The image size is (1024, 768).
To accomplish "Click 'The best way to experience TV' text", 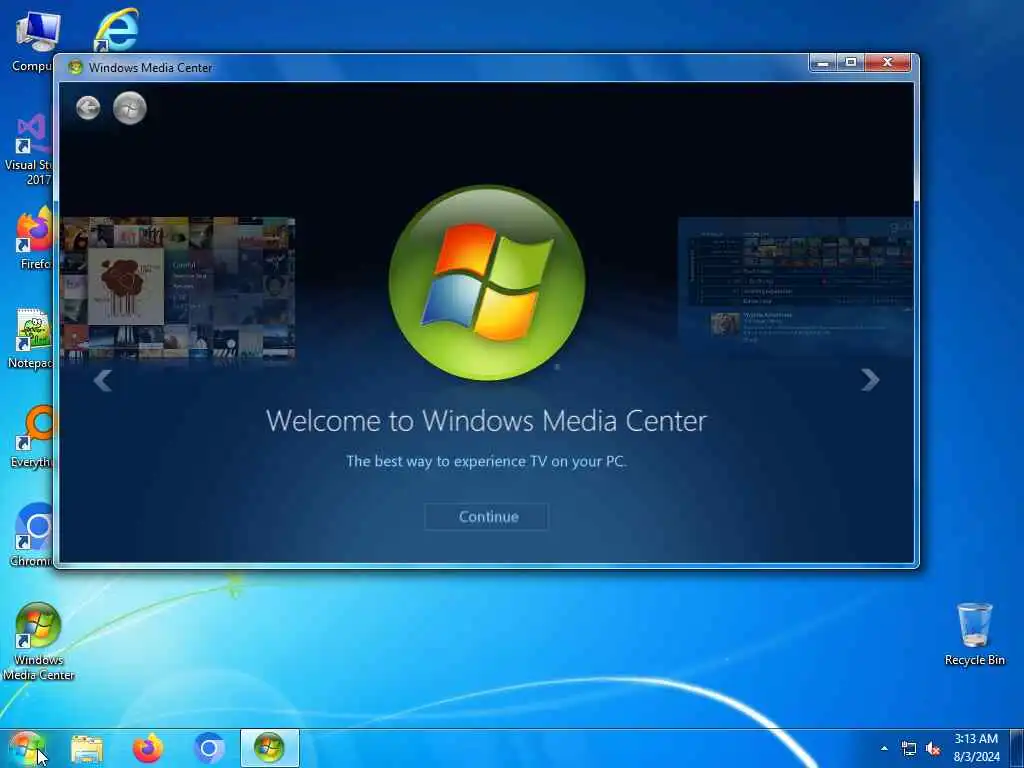I will click(487, 461).
